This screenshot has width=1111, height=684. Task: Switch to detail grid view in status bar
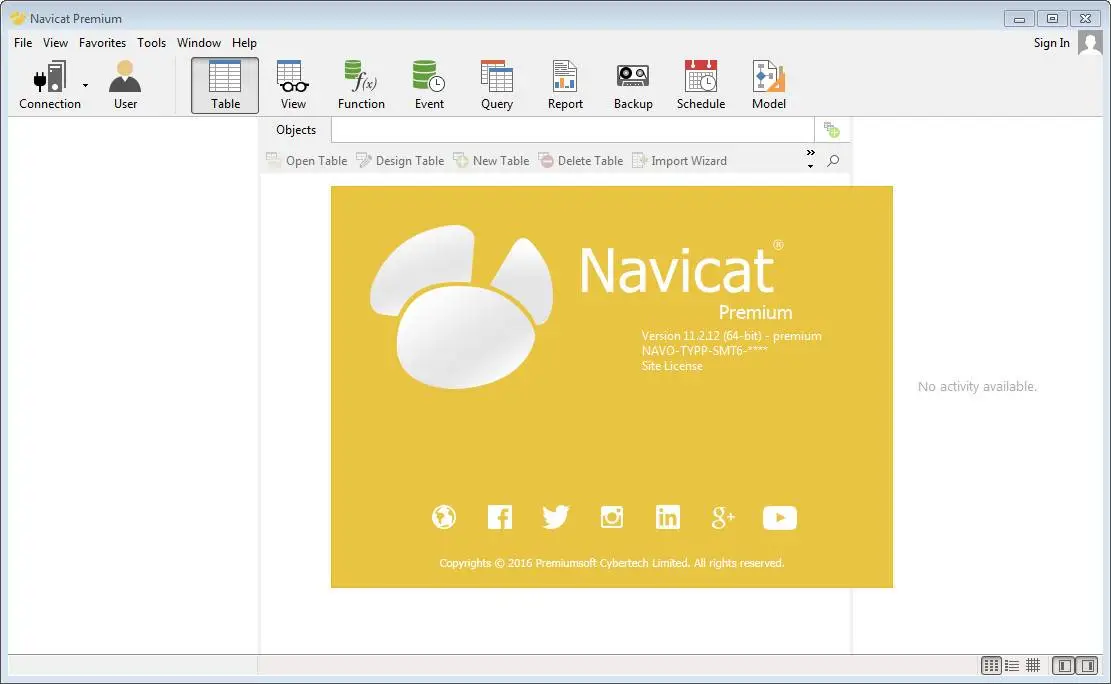1033,666
